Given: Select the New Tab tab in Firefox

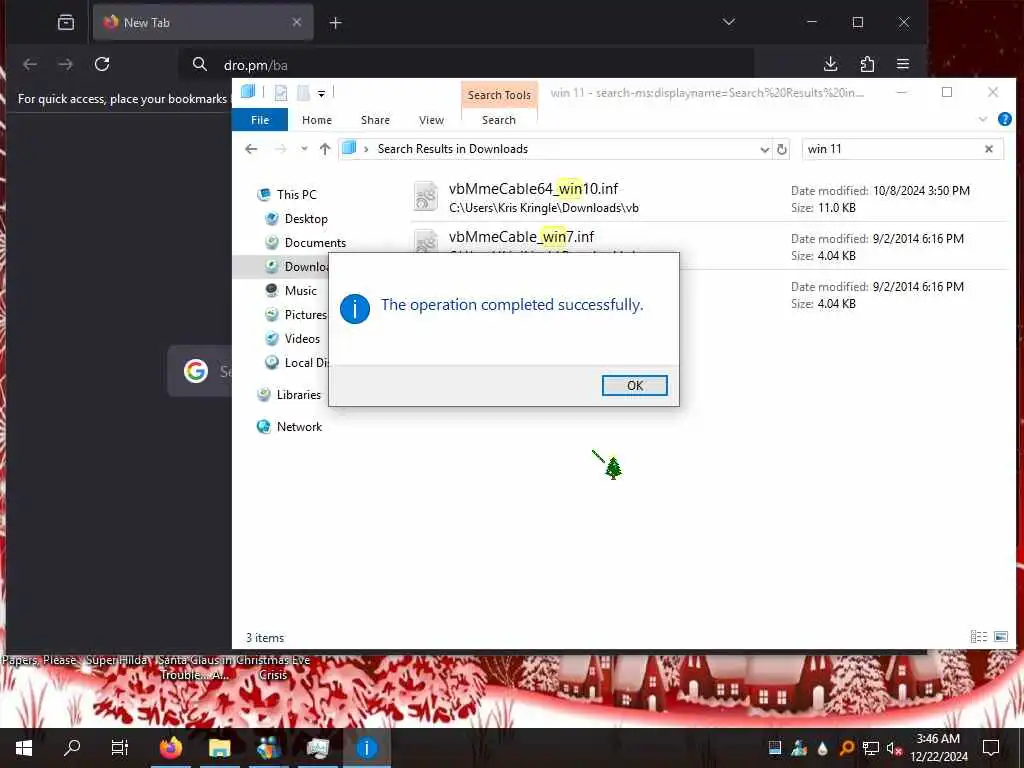Looking at the screenshot, I should tap(203, 22).
